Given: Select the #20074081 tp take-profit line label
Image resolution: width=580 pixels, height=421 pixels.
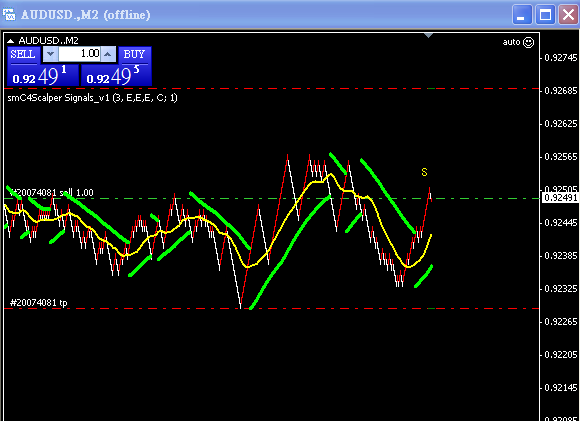Looking at the screenshot, I should [x=39, y=303].
